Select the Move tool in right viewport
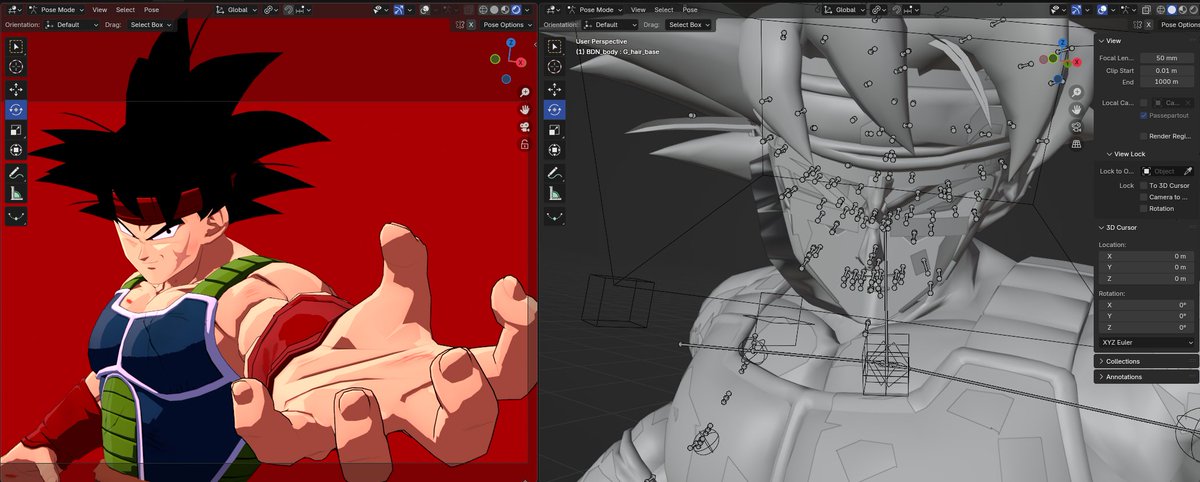1200x482 pixels. point(555,89)
